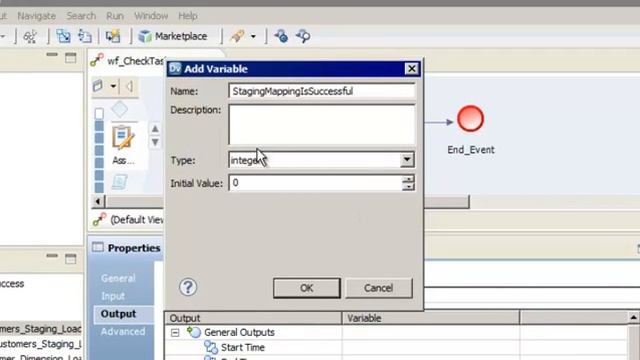The height and width of the screenshot is (360, 640).
Task: Click the blue-window toolbar icon right of the gears icon
Action: pos(63,36)
